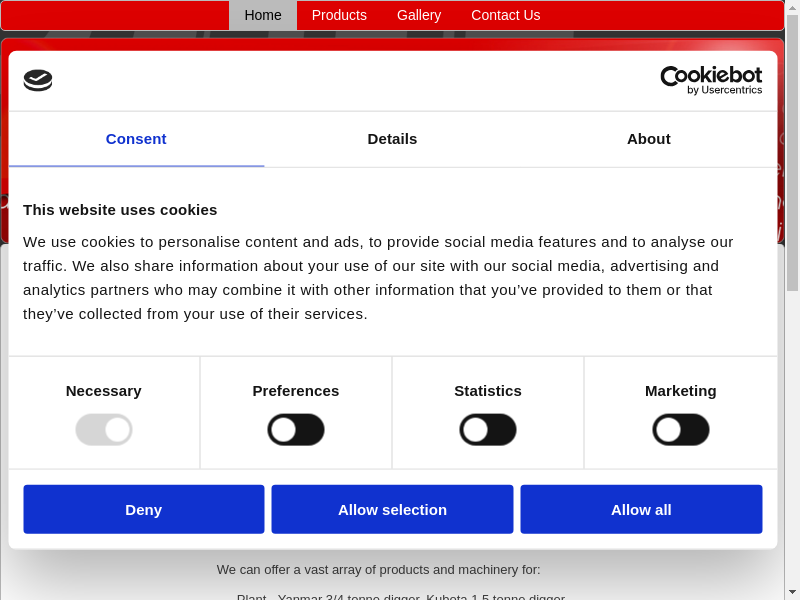The width and height of the screenshot is (800, 600).
Task: Click the site logo icon in the dialog
Action: coord(38,80)
